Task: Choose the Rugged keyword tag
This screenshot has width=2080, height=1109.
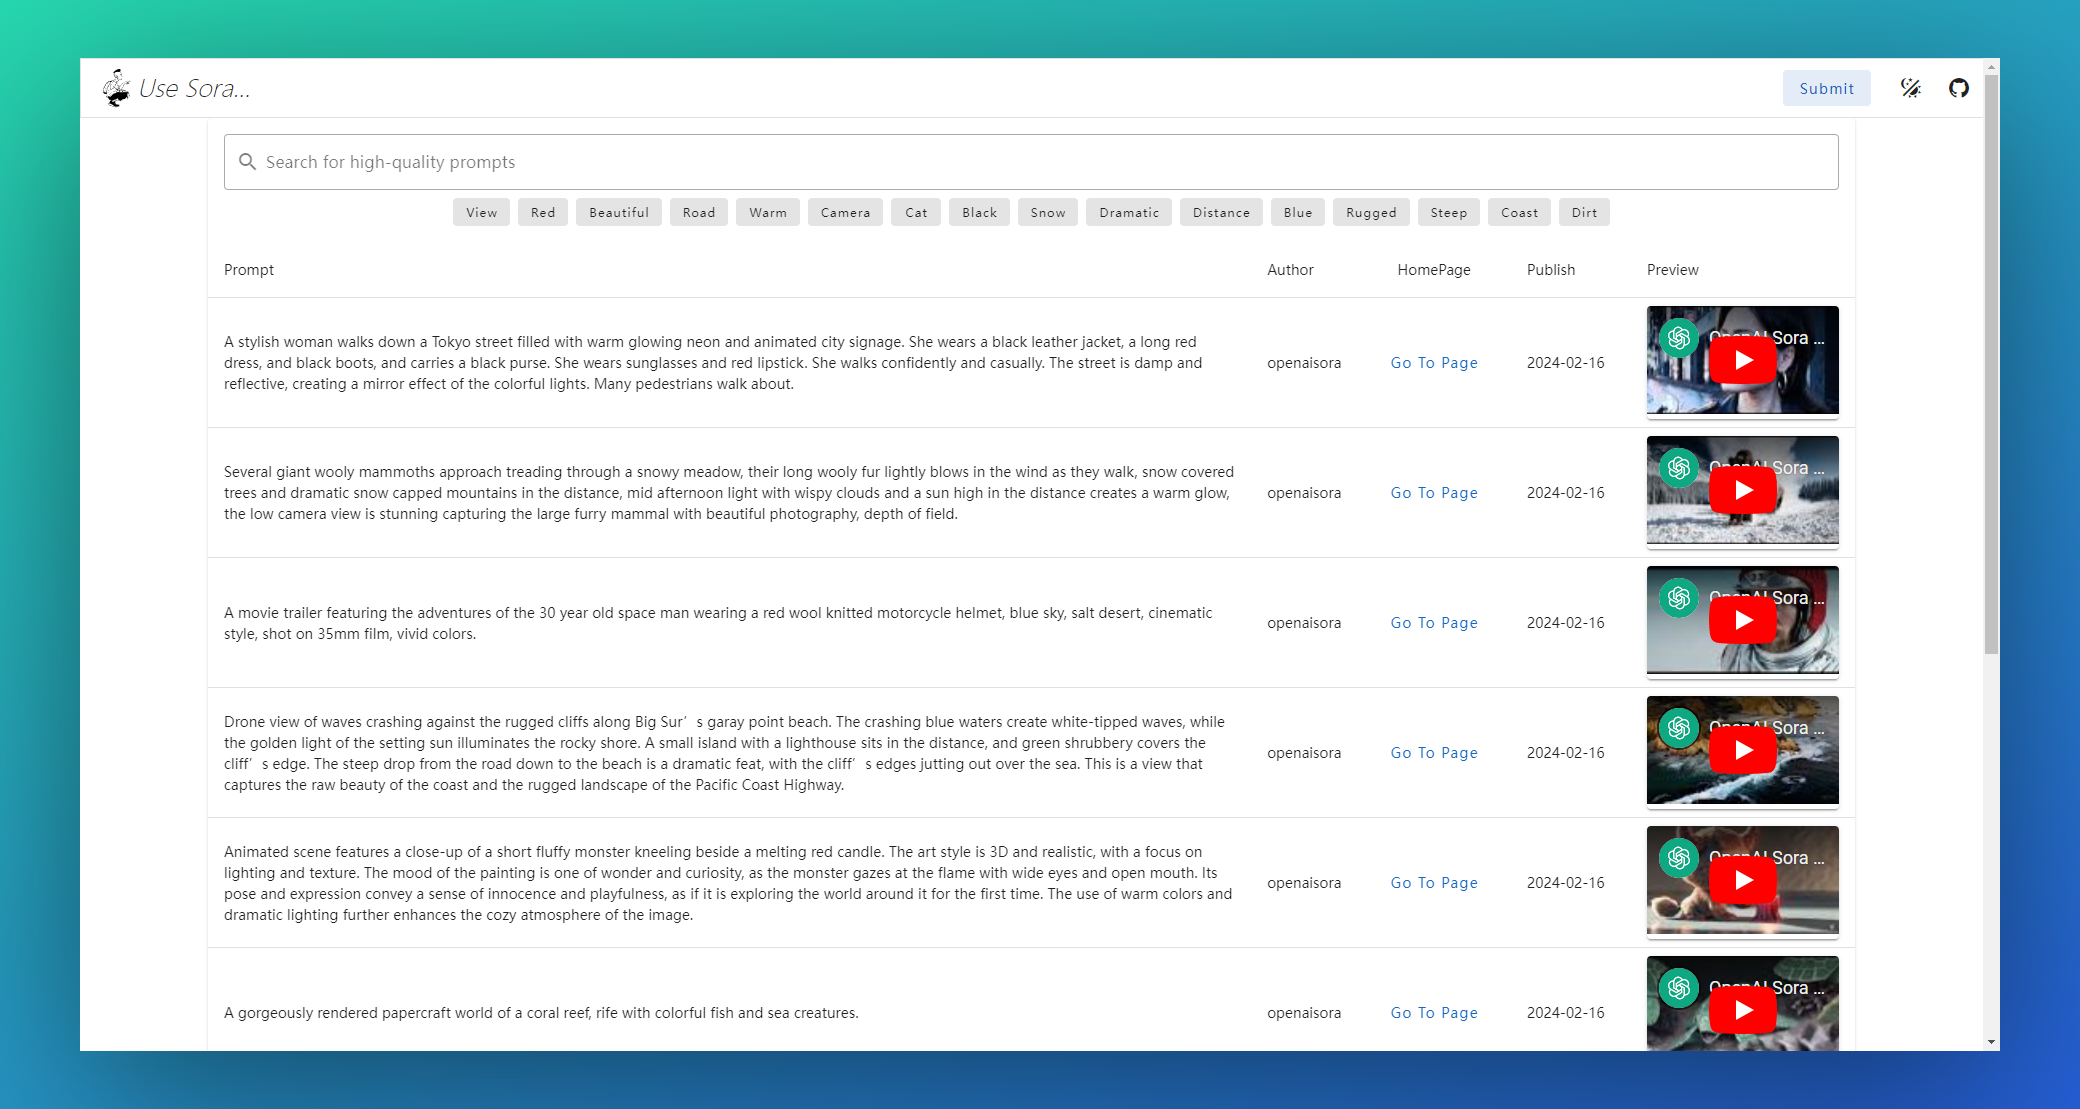Action: (x=1370, y=213)
